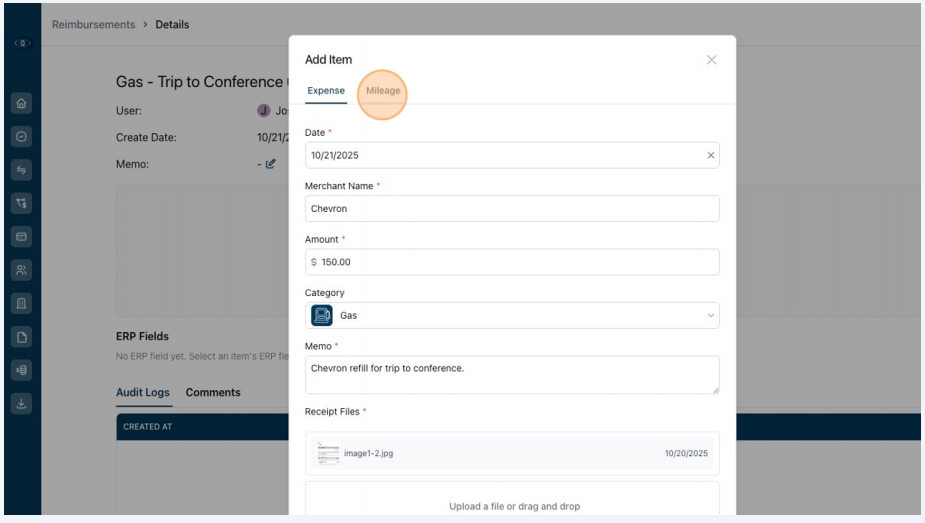The width and height of the screenshot is (925, 523).
Task: Open the image1-2.jpg receipt thumbnail
Action: [x=328, y=453]
